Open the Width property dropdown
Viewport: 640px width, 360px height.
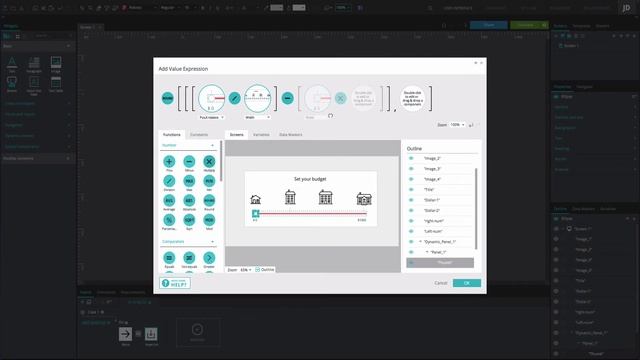click(x=258, y=118)
